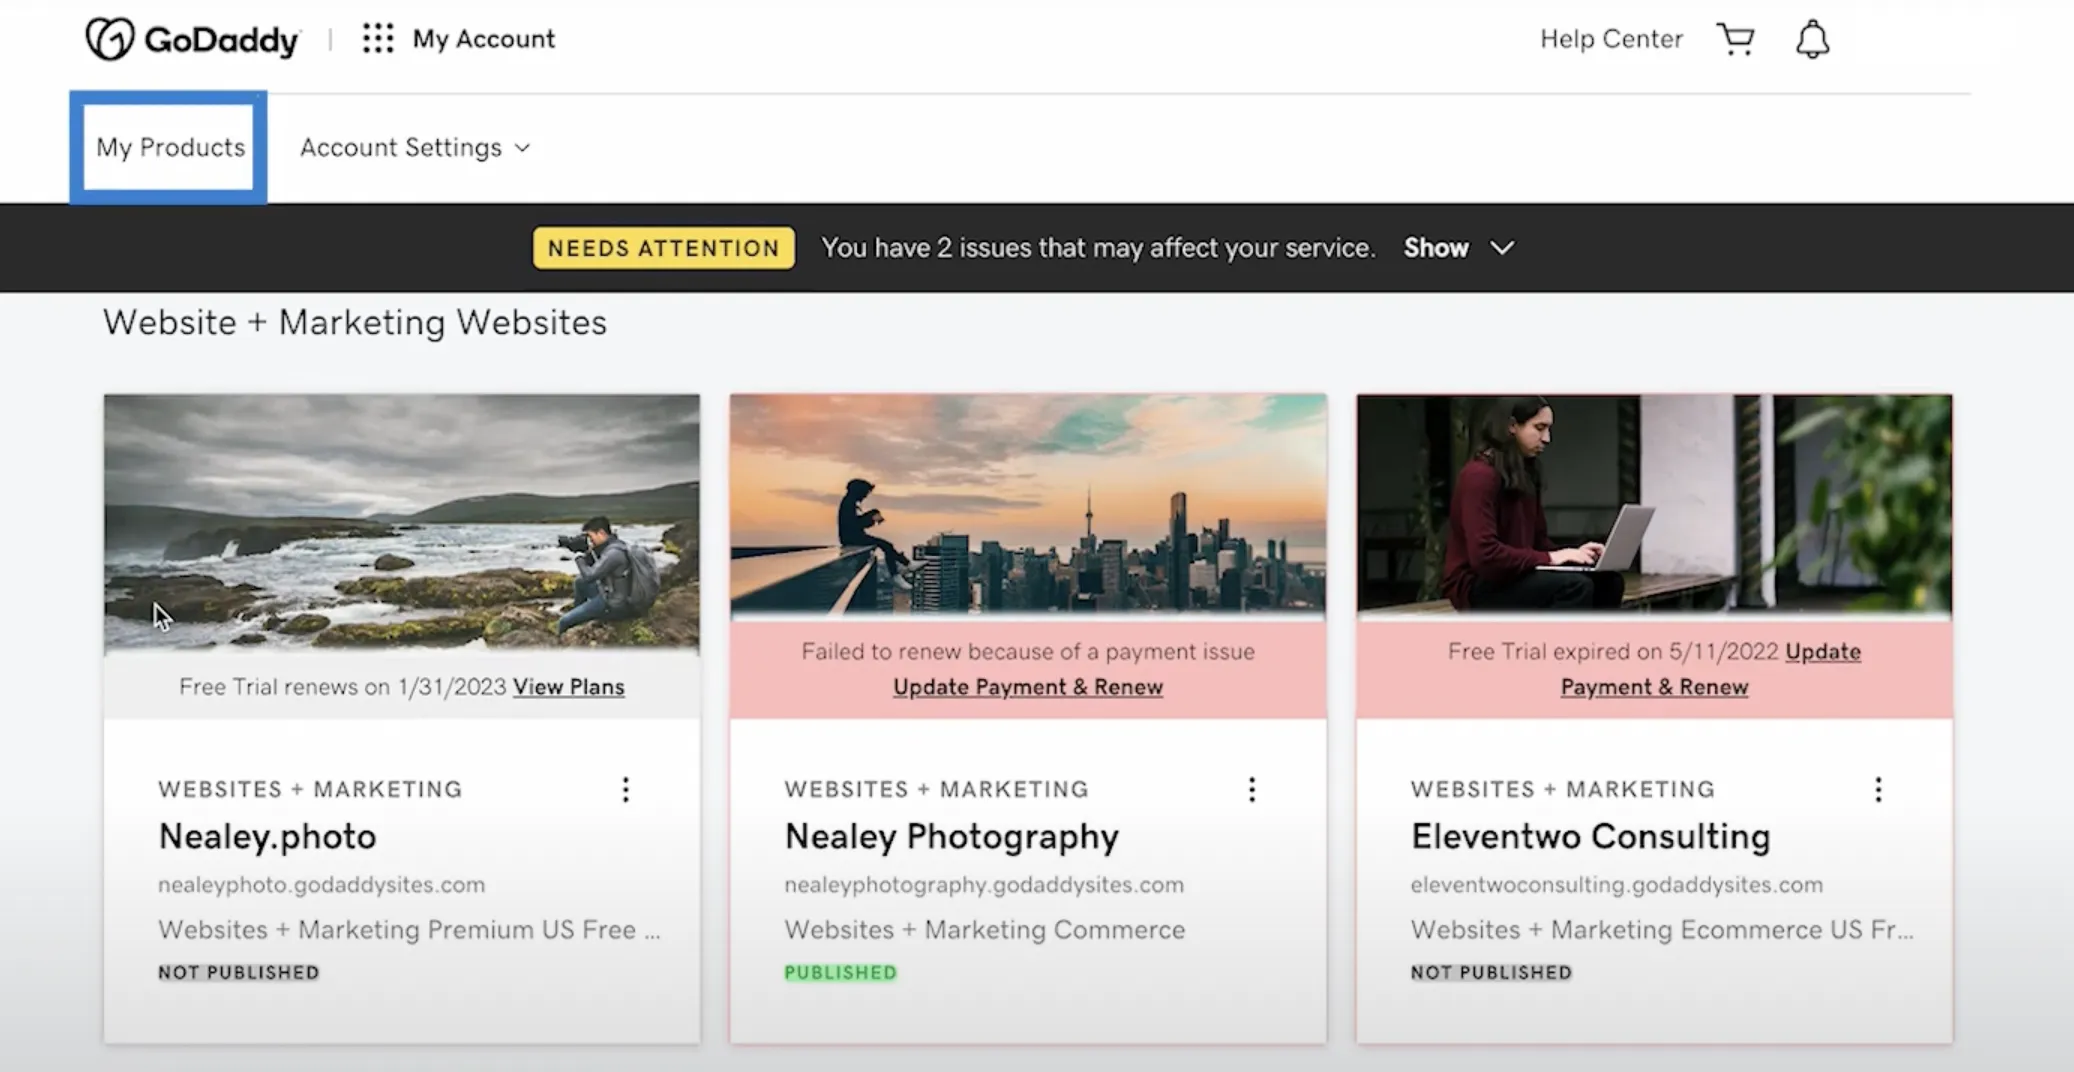Click Websites + Marketing Commerce plan text

[x=984, y=930]
